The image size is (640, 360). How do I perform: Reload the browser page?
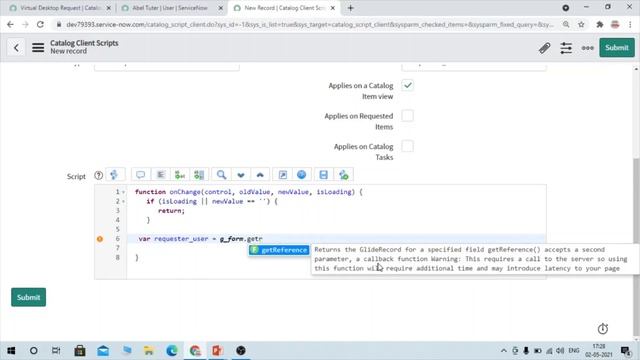click(x=40, y=24)
